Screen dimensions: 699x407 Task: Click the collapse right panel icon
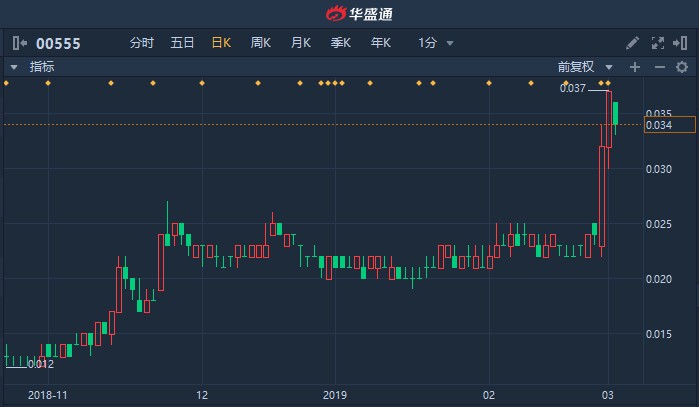(x=682, y=43)
